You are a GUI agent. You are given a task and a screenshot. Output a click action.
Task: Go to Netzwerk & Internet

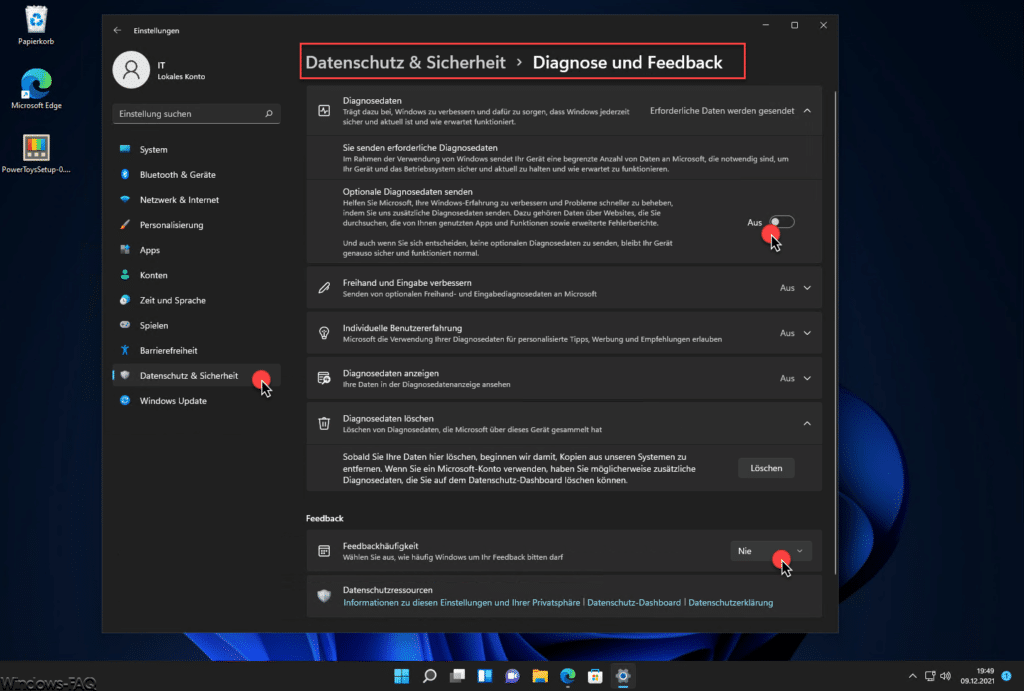(196, 200)
